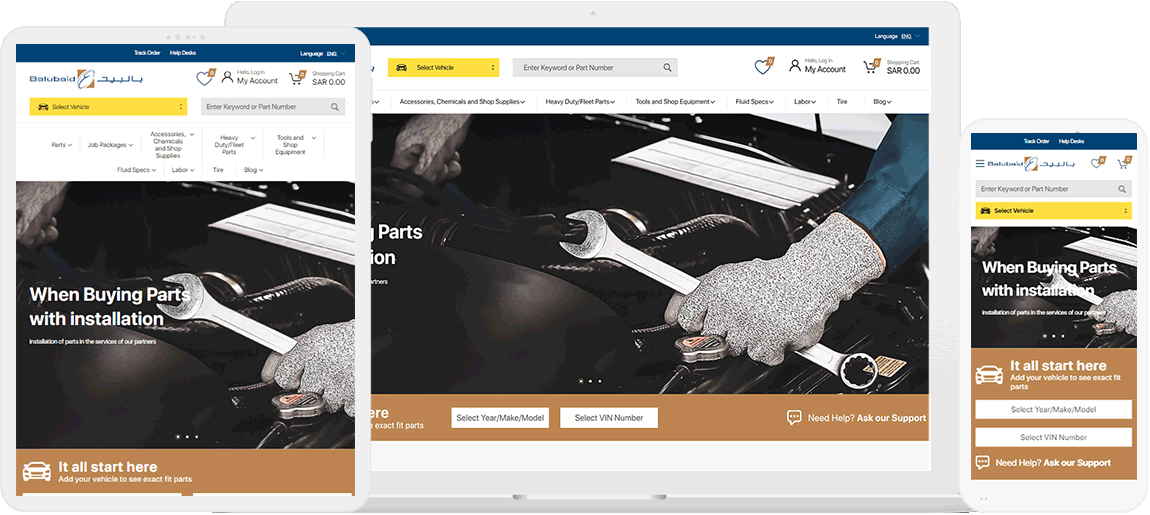Click Select Year/Make/Model on the laptop
Screen dimensions: 1150x515
pyautogui.click(x=500, y=418)
